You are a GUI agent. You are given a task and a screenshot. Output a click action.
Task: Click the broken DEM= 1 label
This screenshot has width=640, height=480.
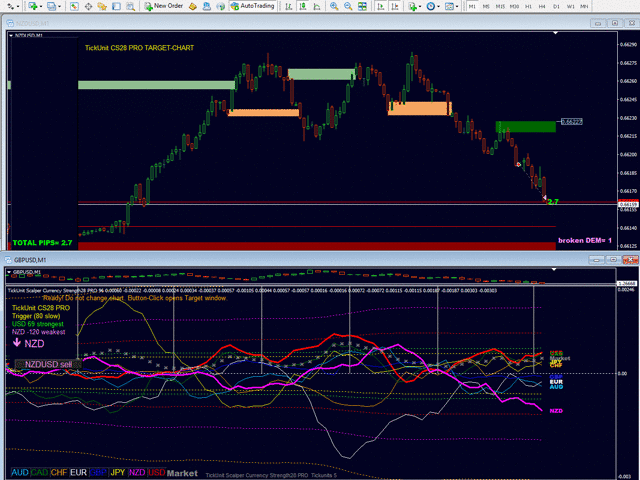click(585, 240)
